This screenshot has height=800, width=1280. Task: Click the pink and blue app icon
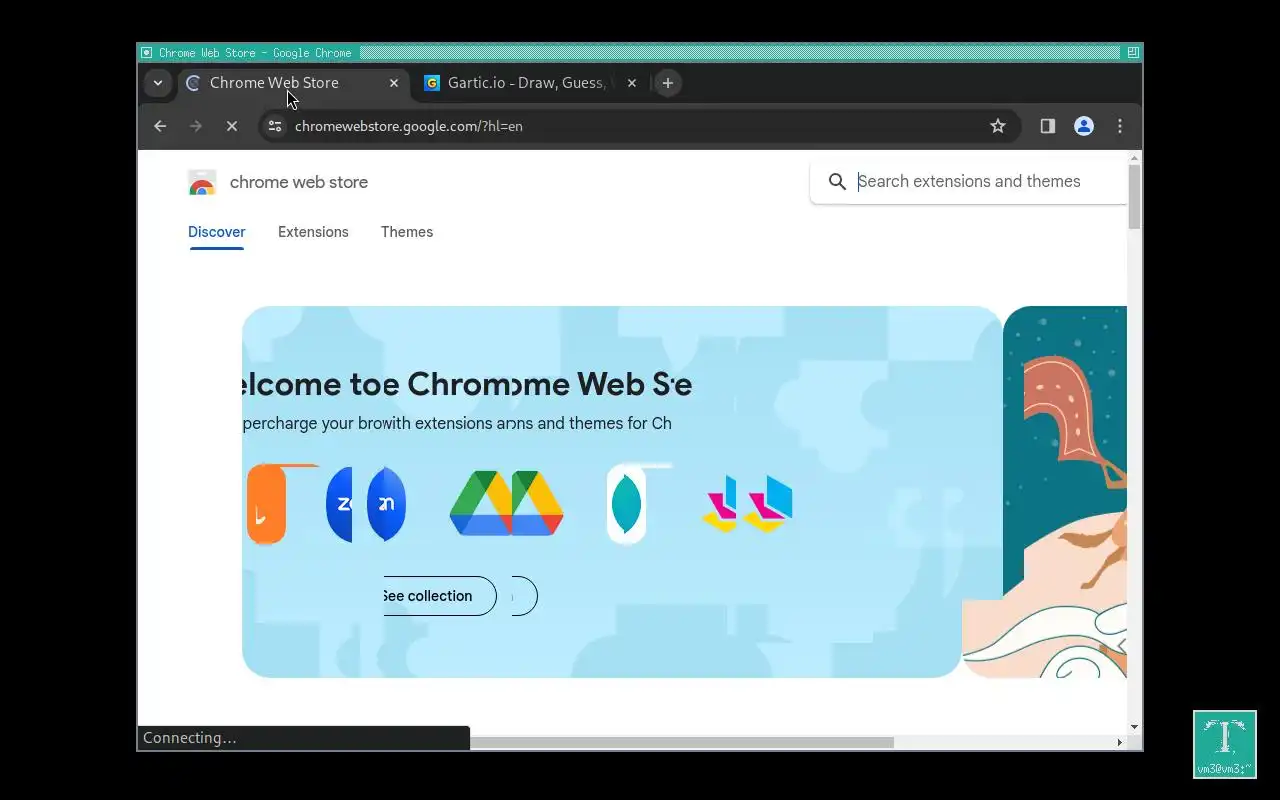click(x=747, y=504)
